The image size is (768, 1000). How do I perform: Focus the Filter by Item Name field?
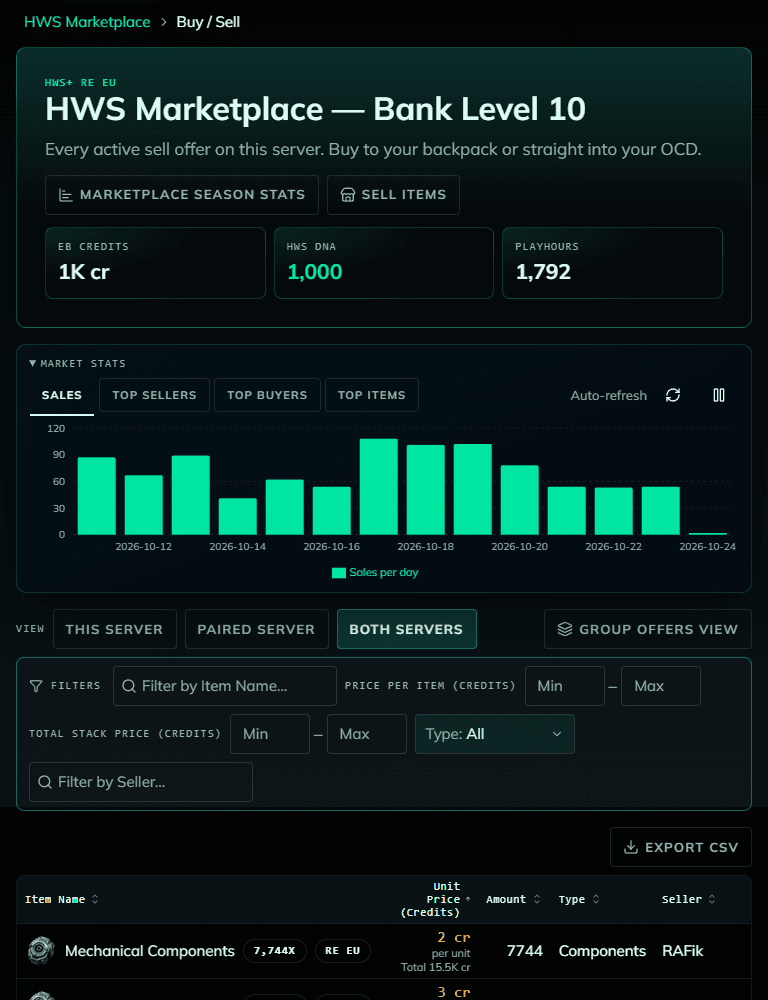tap(225, 686)
